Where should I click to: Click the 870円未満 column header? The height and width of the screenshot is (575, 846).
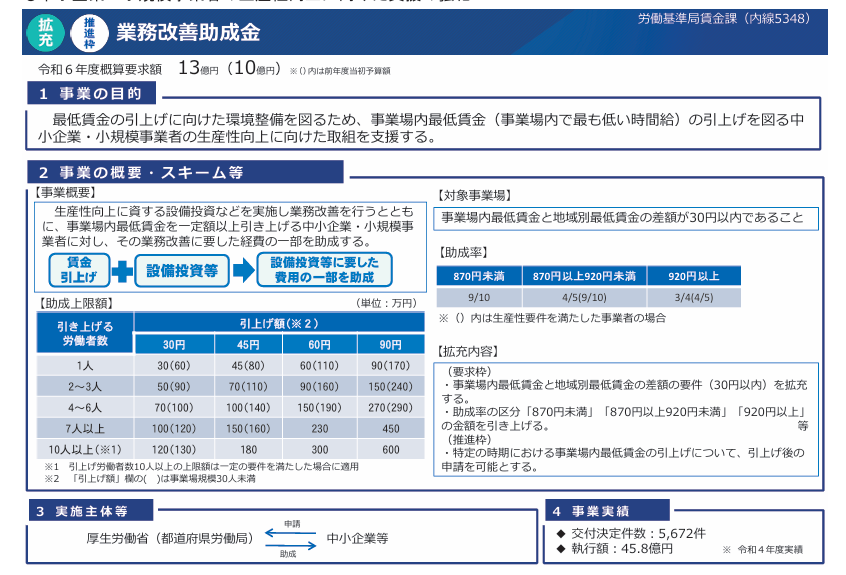pos(477,276)
